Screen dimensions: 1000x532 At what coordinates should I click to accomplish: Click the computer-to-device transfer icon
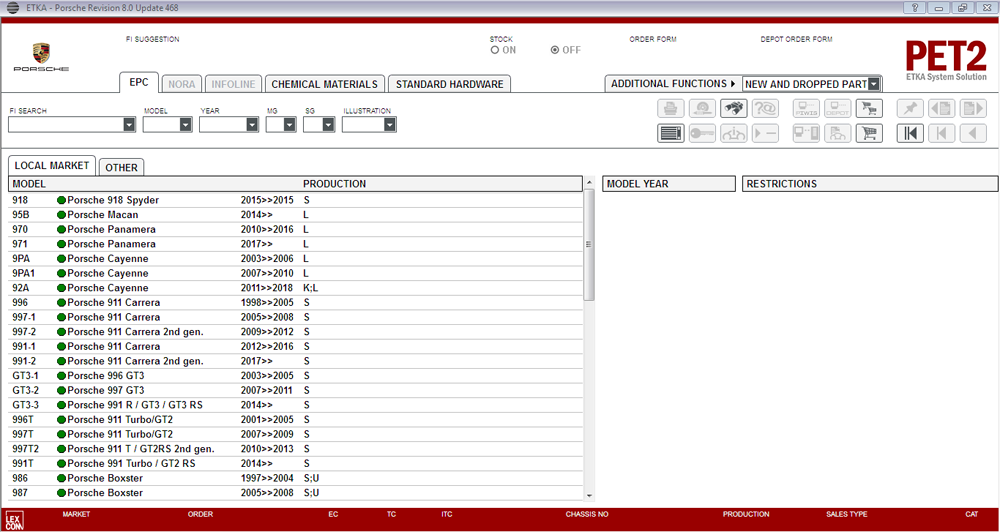pyautogui.click(x=806, y=133)
